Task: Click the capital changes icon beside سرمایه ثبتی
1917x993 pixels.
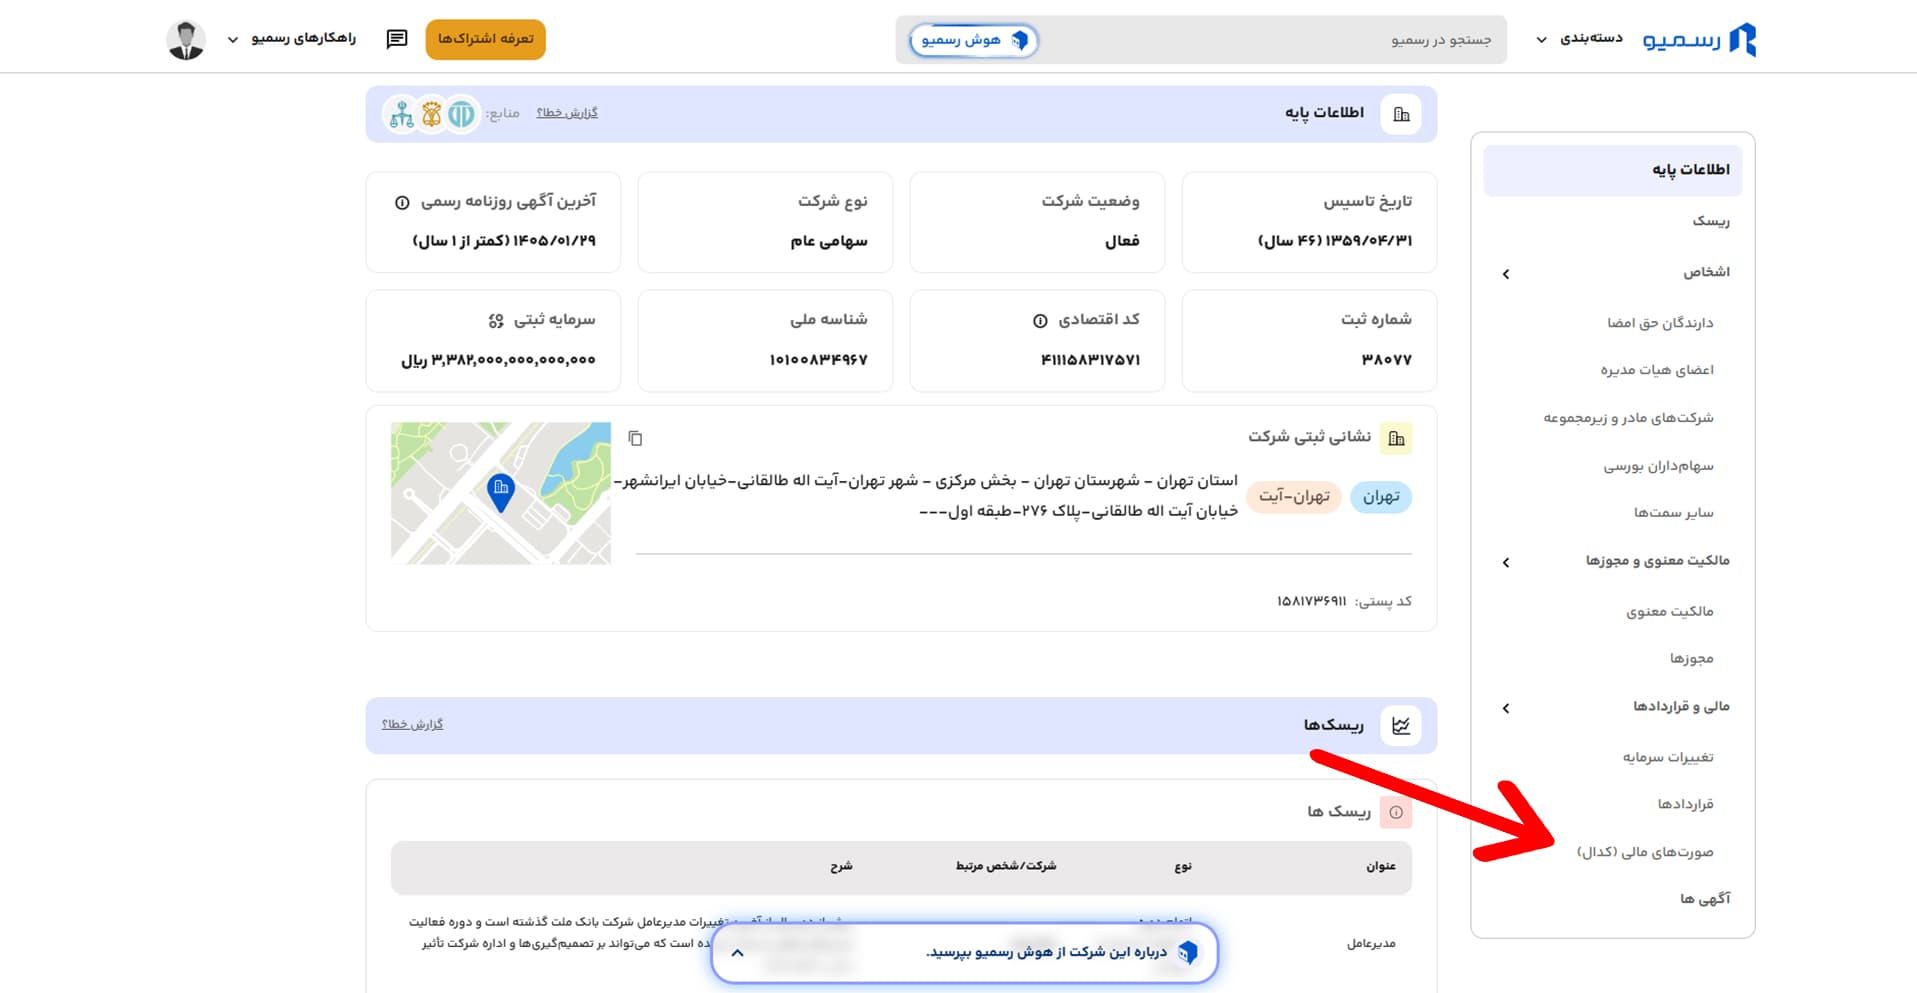Action: click(496, 321)
